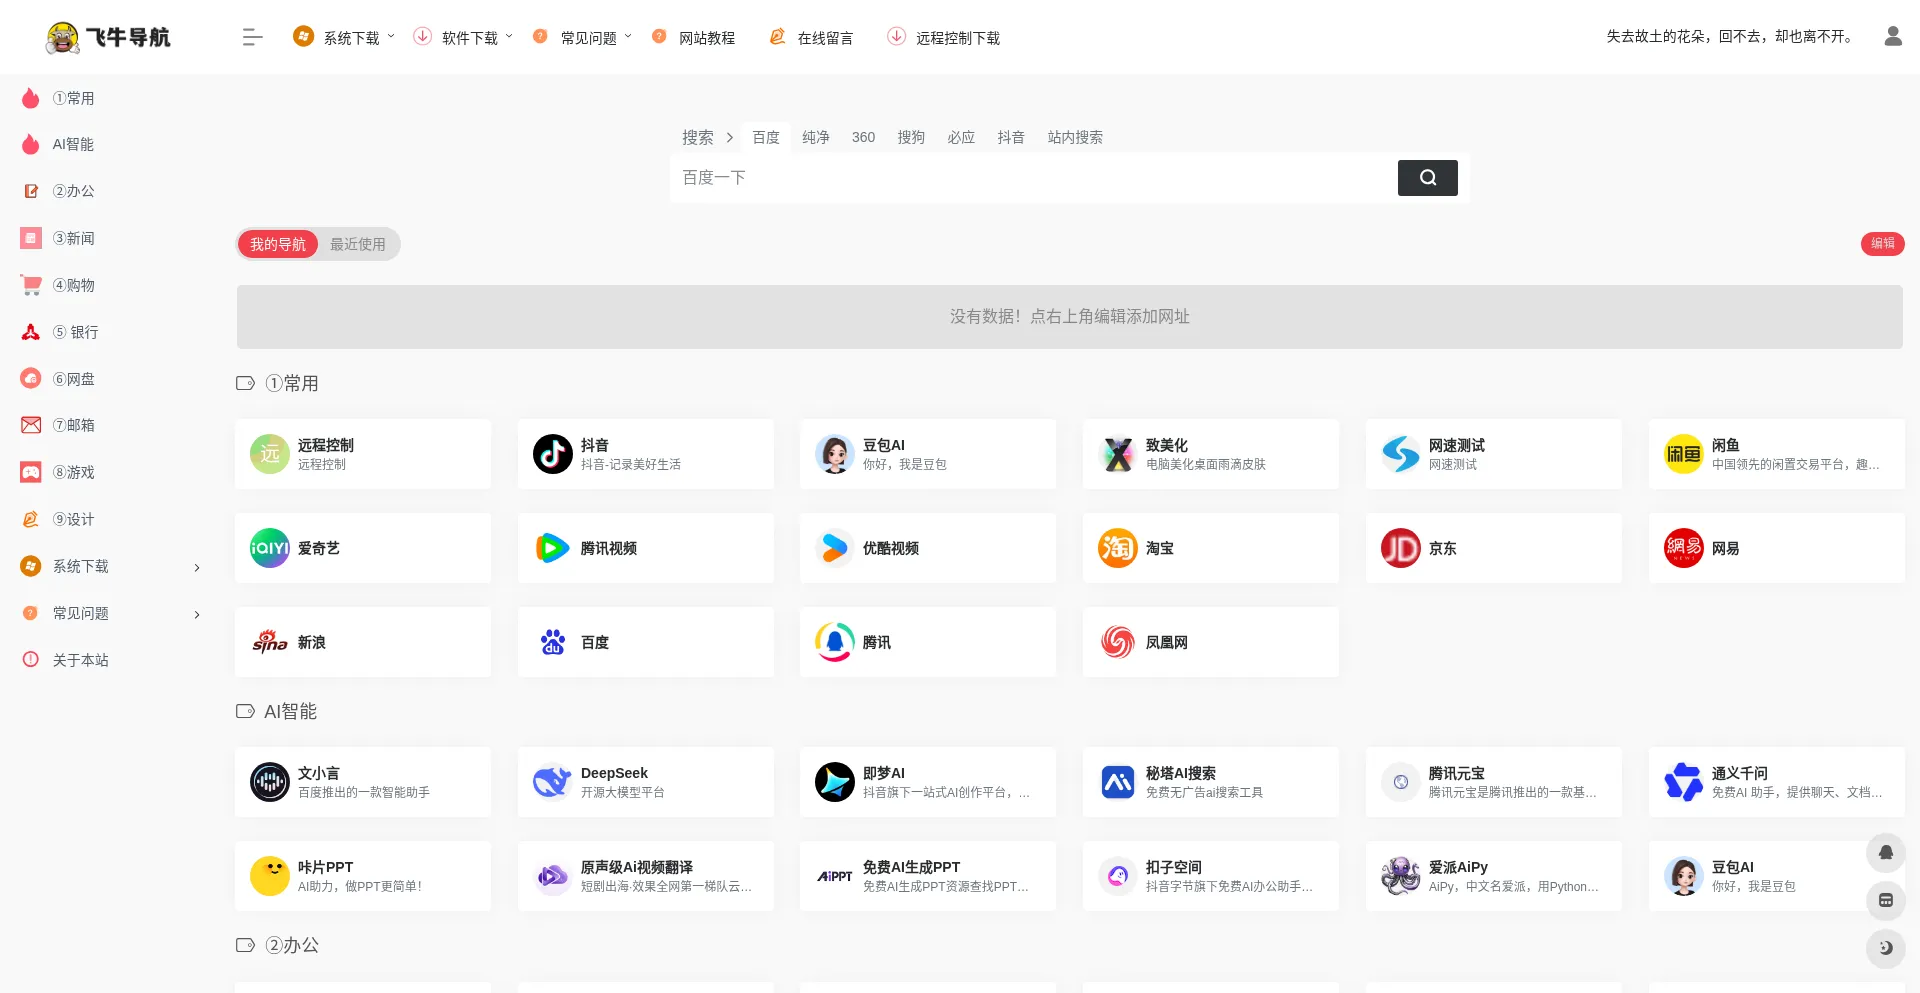Screen dimensions: 1920x993
Task: Open the 原声级Ai视频翻译 card
Action: pyautogui.click(x=646, y=876)
